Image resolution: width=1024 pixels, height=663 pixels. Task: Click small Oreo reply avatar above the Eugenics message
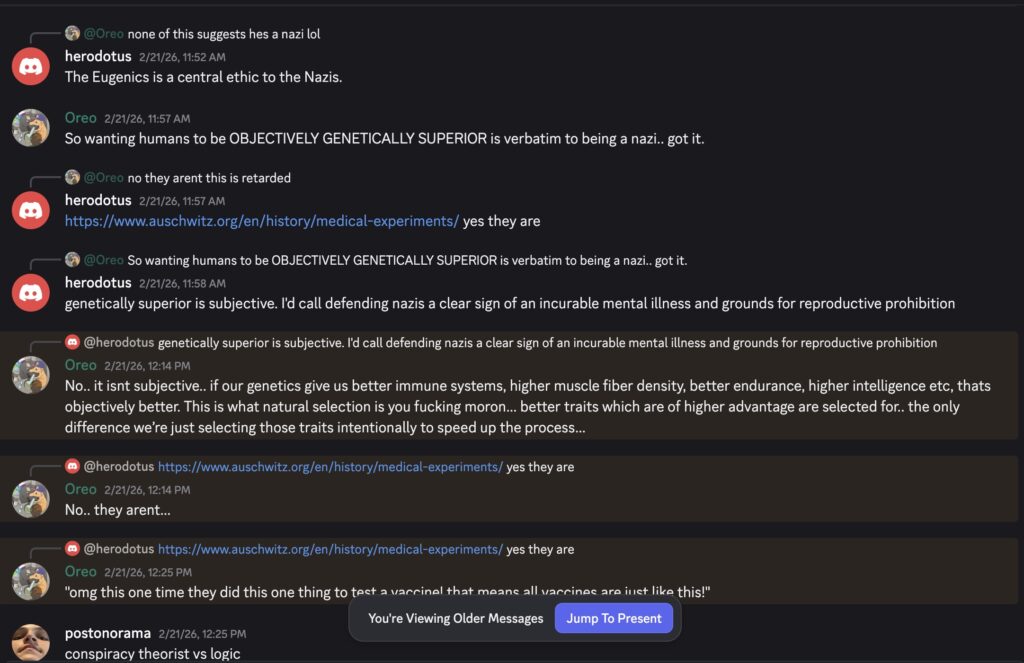tap(72, 34)
